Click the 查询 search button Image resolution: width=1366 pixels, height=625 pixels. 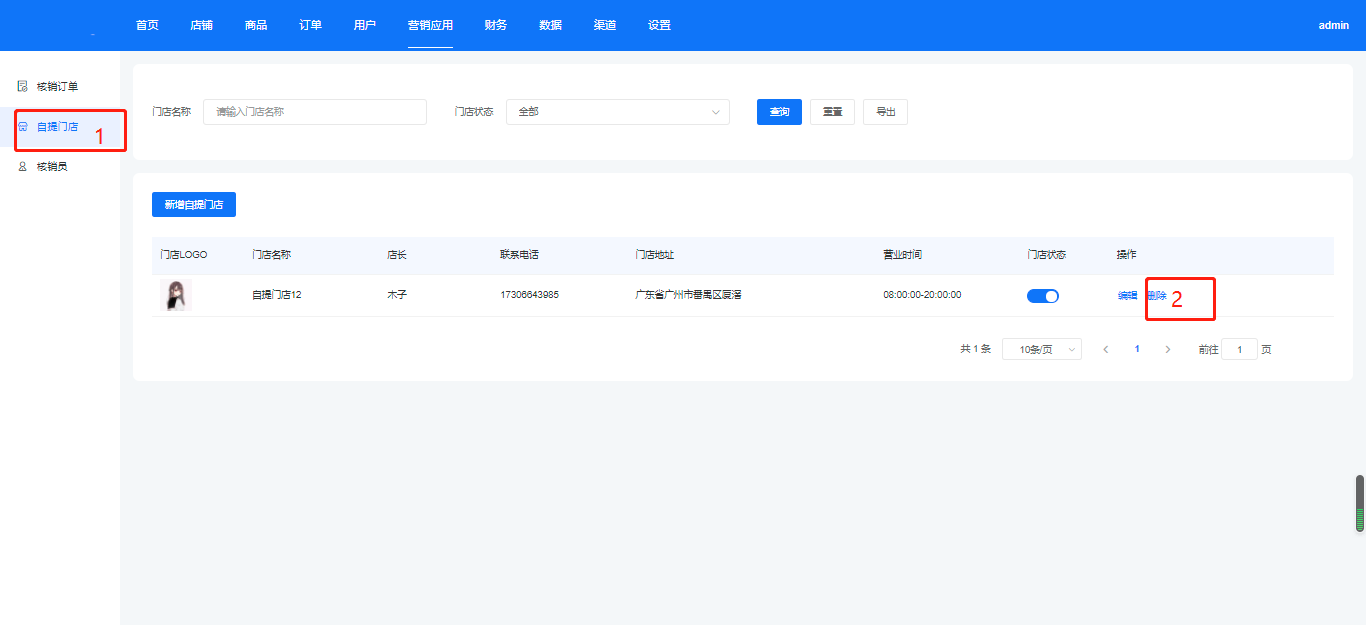coord(779,112)
